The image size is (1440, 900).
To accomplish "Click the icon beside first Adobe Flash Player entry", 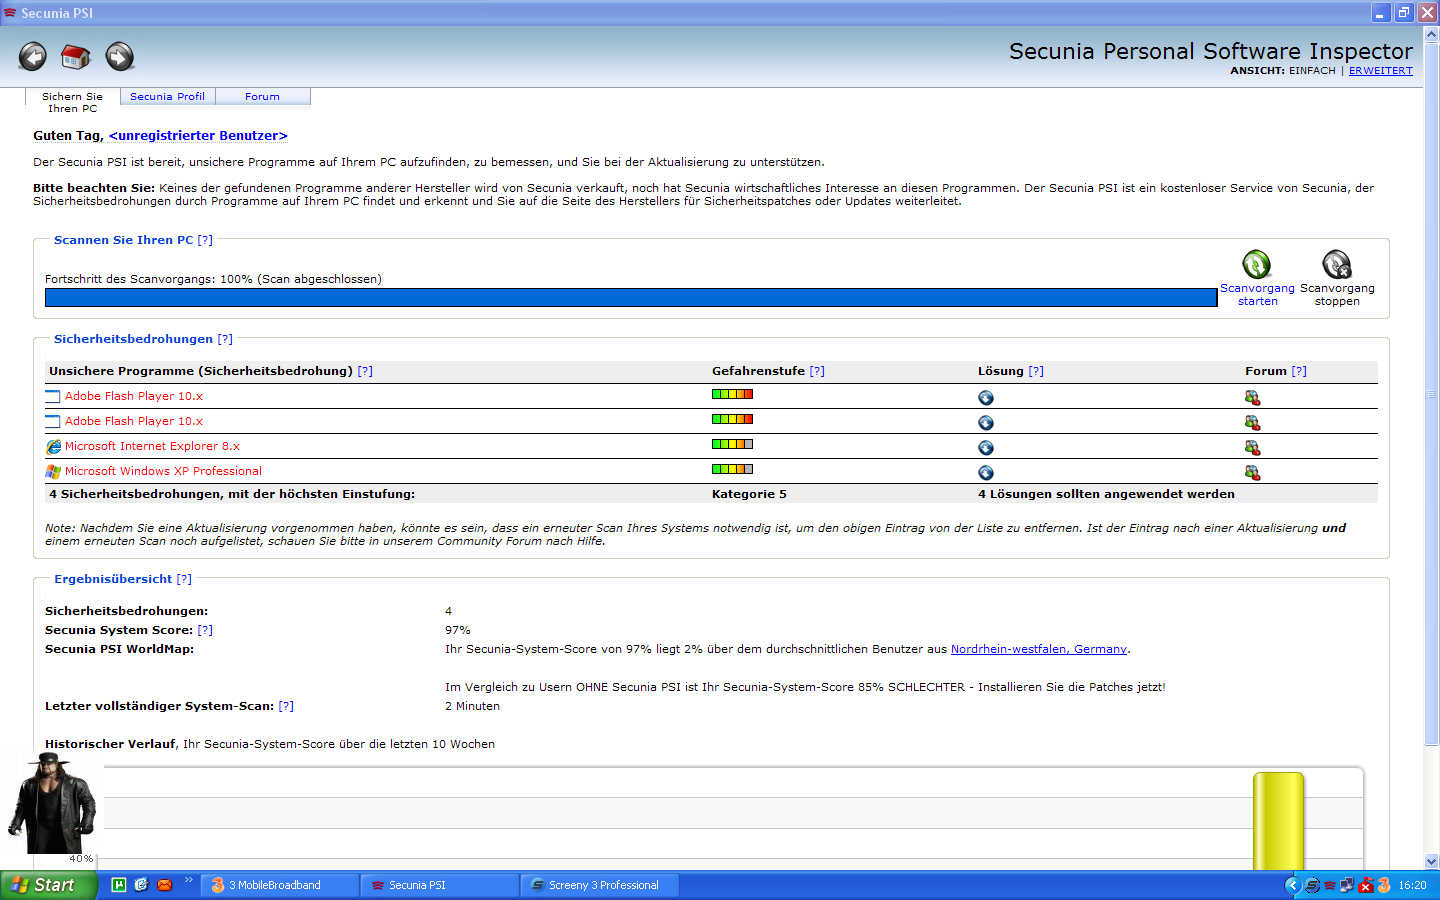I will (53, 397).
